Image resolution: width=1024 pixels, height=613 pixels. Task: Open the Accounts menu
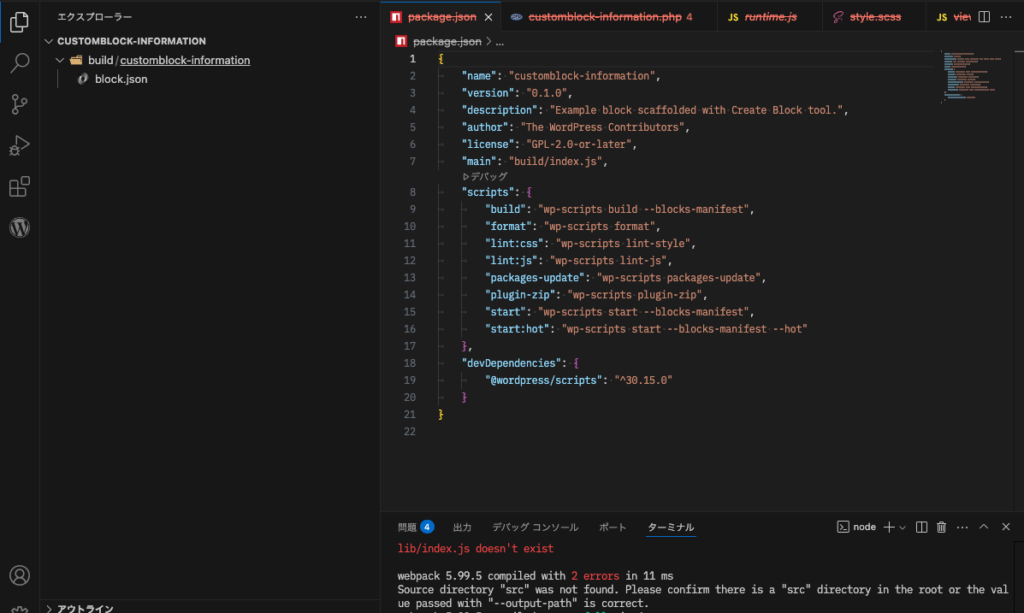pos(19,575)
